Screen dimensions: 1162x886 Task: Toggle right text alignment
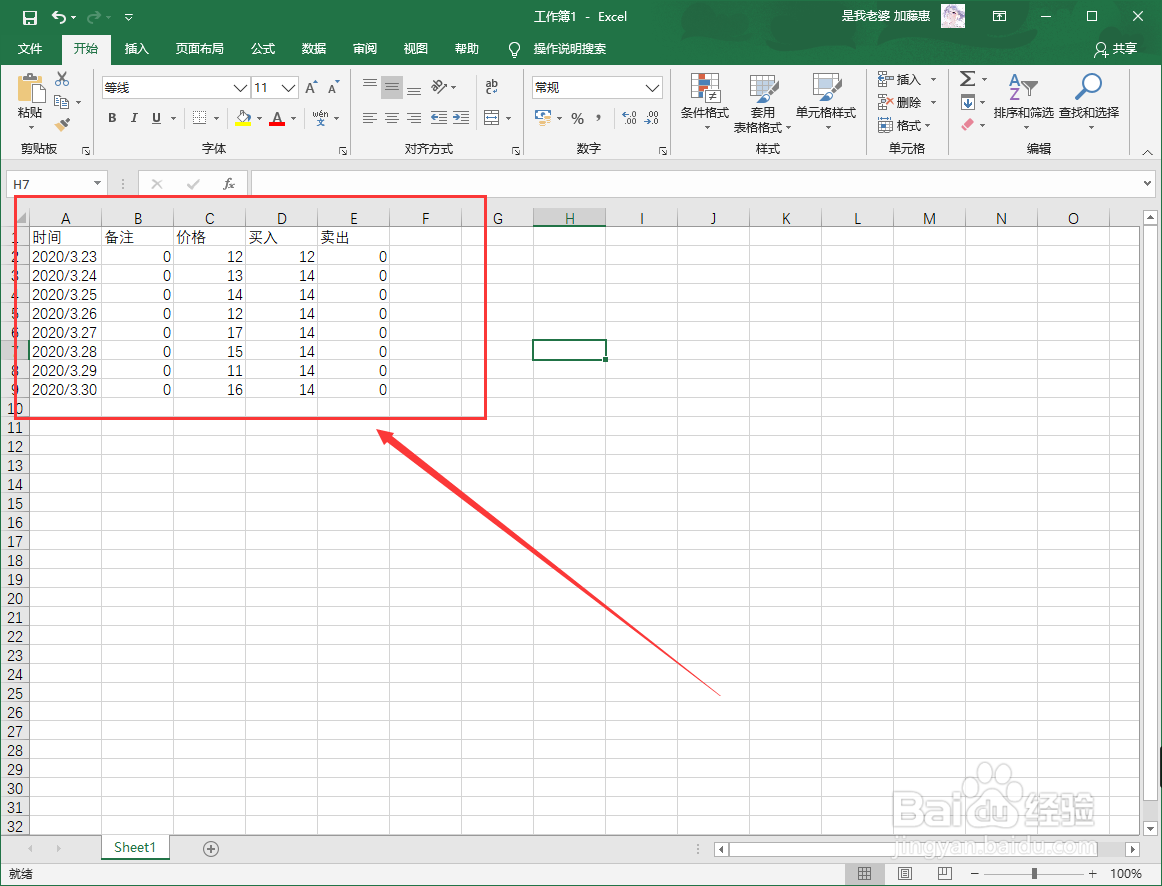tap(414, 118)
